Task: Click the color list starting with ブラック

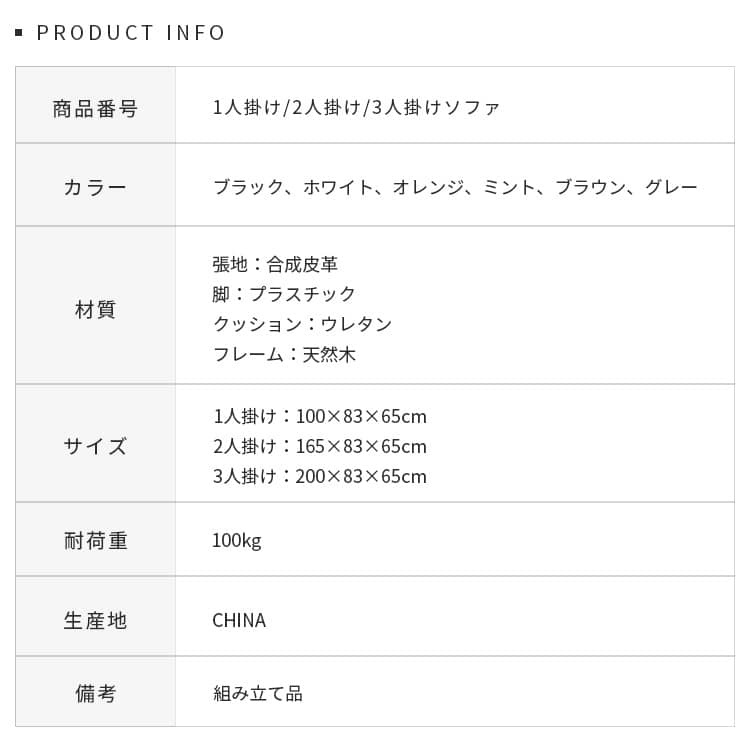Action: tap(455, 187)
